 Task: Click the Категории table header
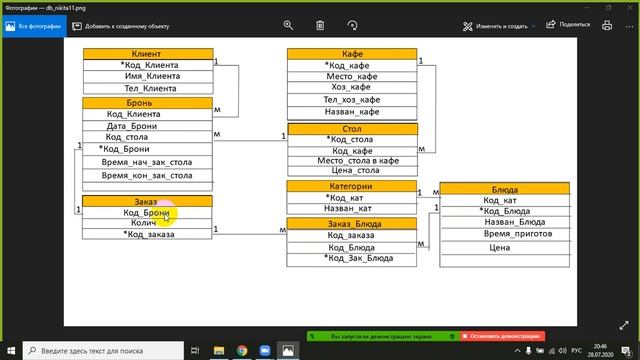click(x=352, y=186)
